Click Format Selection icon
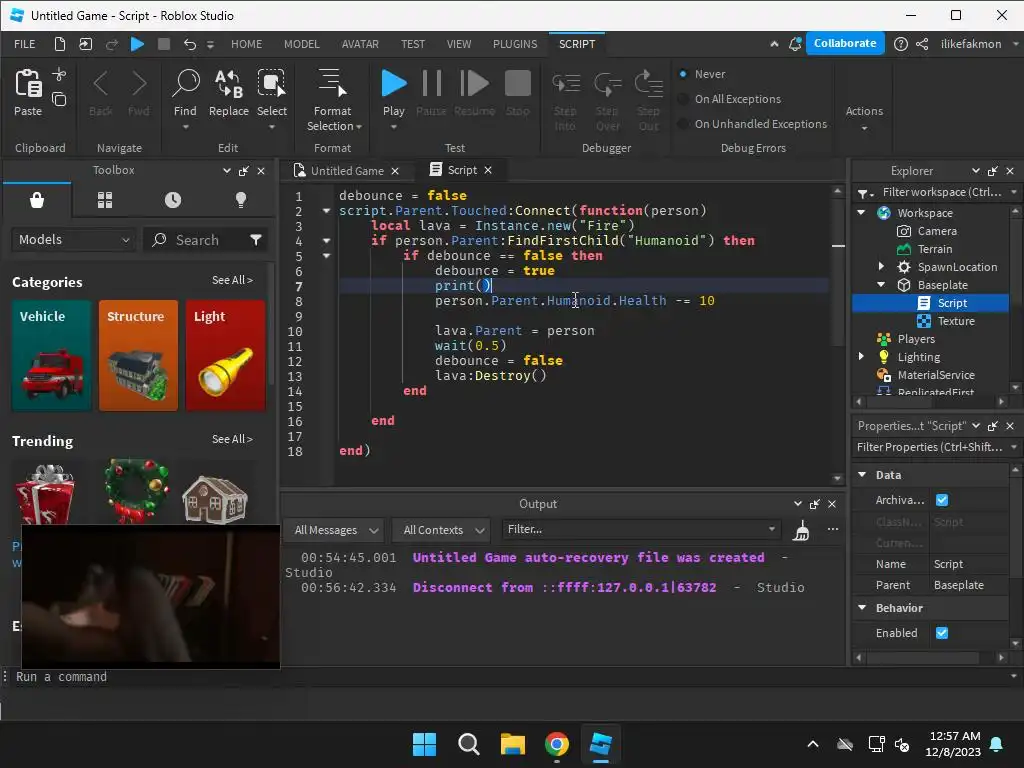The image size is (1024, 768). pos(332,84)
